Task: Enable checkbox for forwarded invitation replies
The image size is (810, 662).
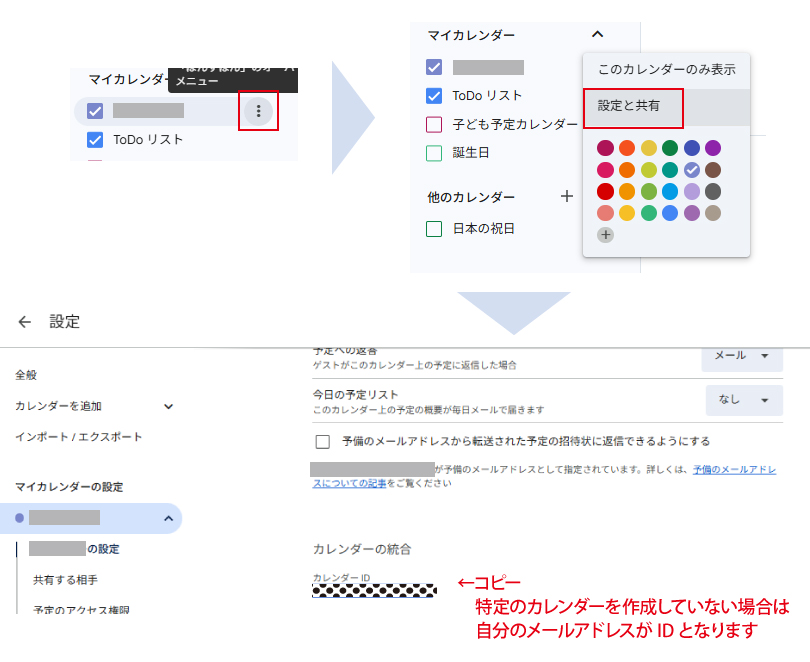Action: [x=323, y=441]
